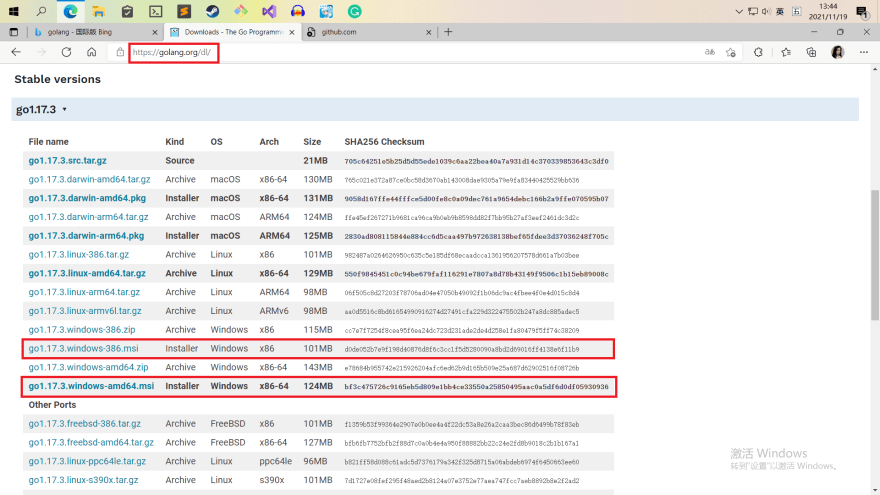Click the colorful diamond app in taskbar
This screenshot has height=495, width=880.
point(241,11)
